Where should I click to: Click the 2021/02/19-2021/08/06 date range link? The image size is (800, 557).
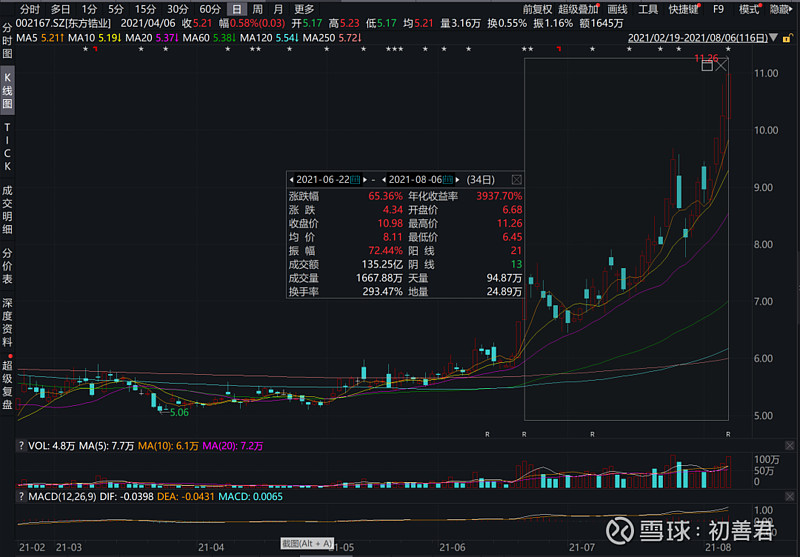[x=697, y=38]
